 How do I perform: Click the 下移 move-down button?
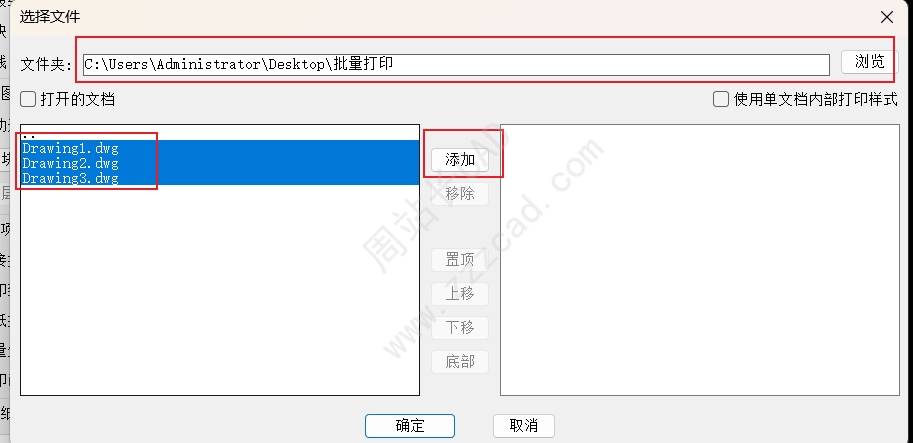(x=459, y=327)
